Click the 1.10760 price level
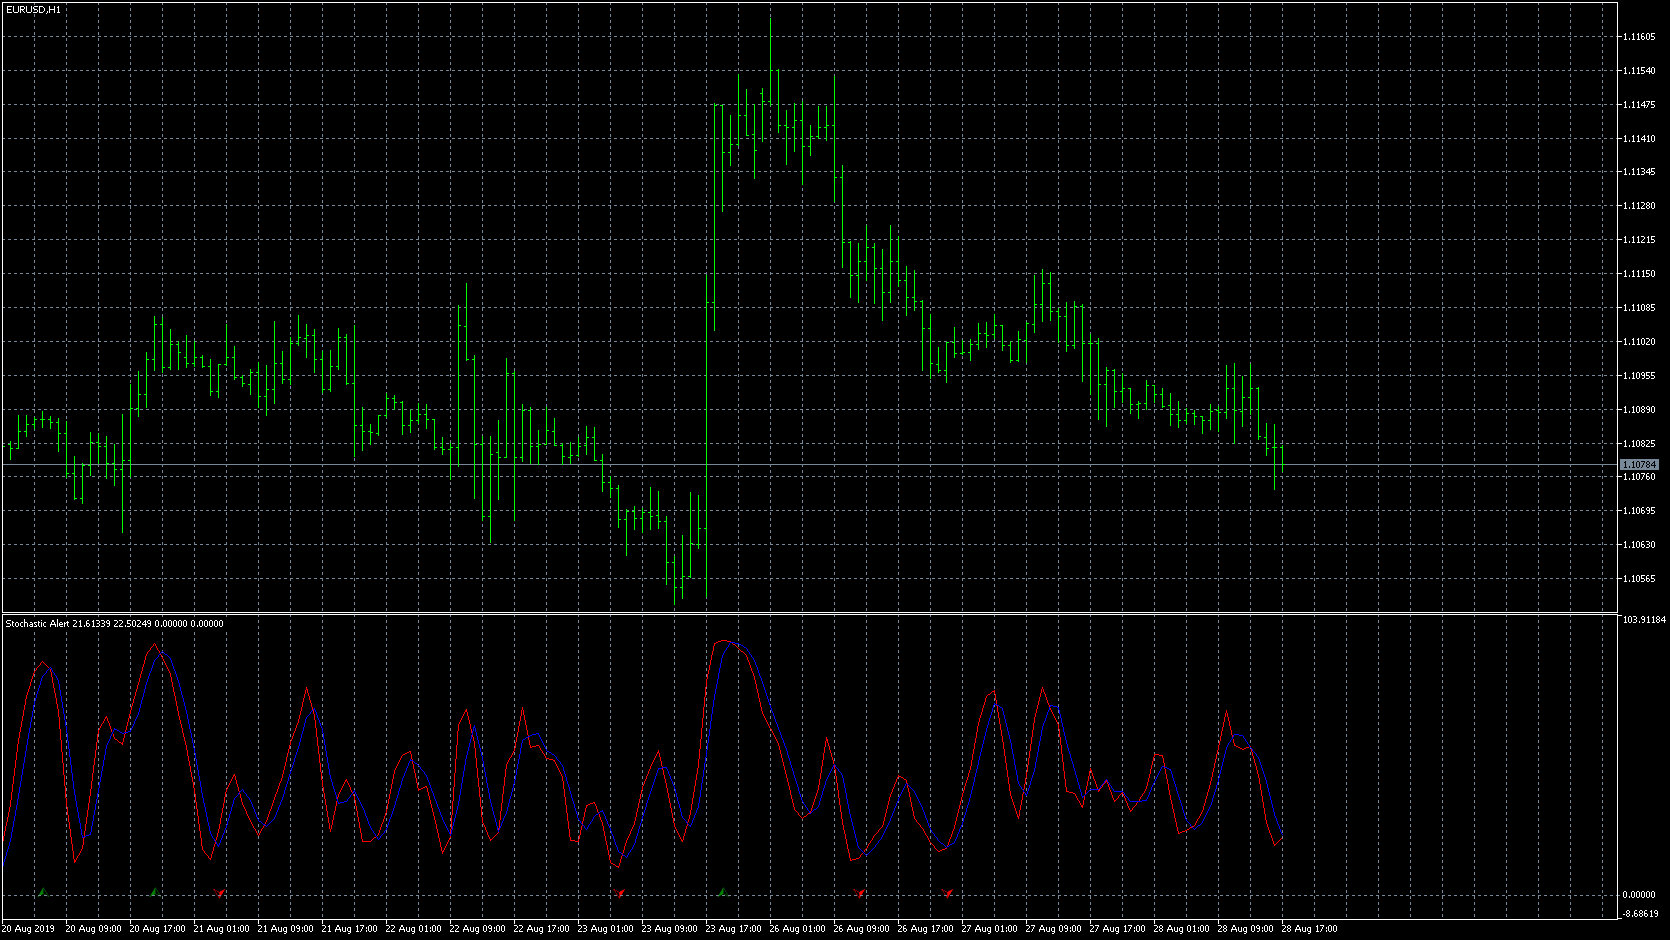This screenshot has height=940, width=1670. 1638,477
